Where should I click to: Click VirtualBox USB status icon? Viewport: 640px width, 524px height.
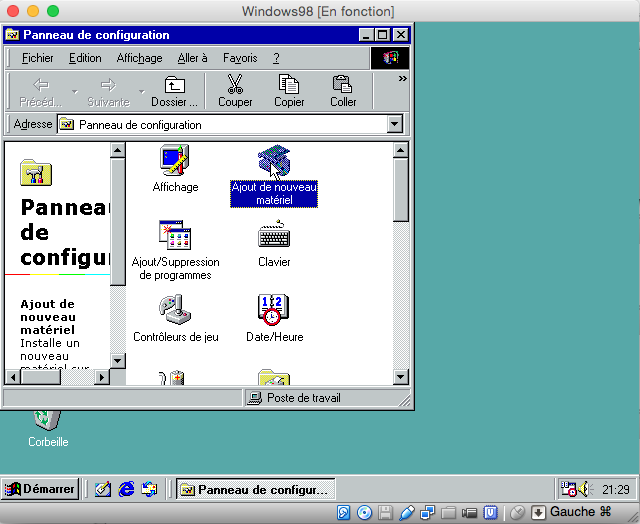pos(407,513)
